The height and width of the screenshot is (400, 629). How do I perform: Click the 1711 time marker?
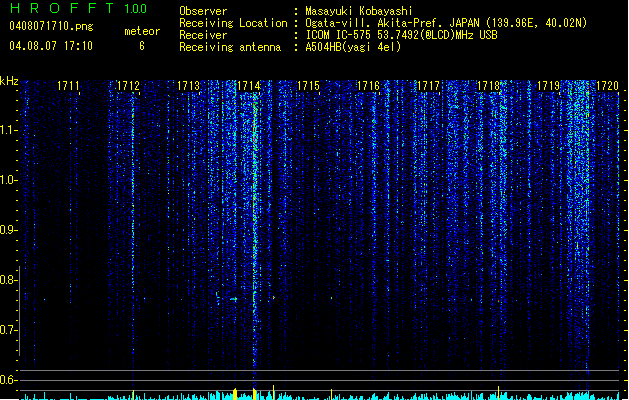(68, 86)
